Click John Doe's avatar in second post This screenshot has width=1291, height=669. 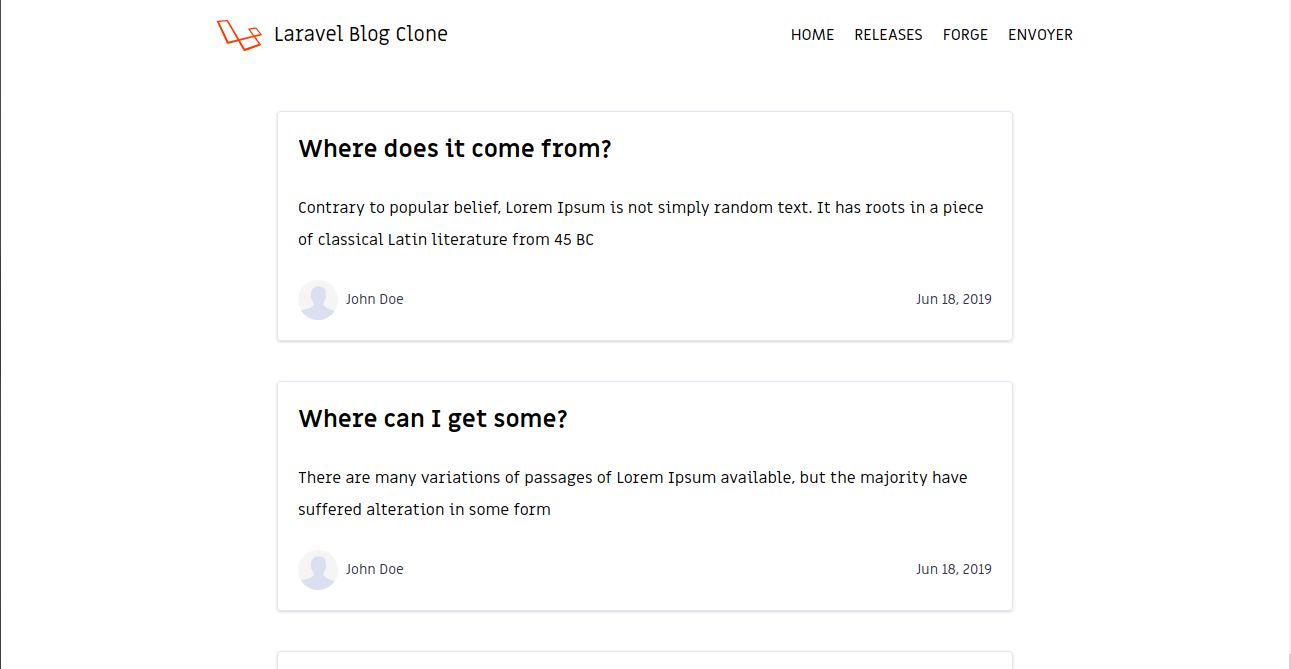[318, 570]
